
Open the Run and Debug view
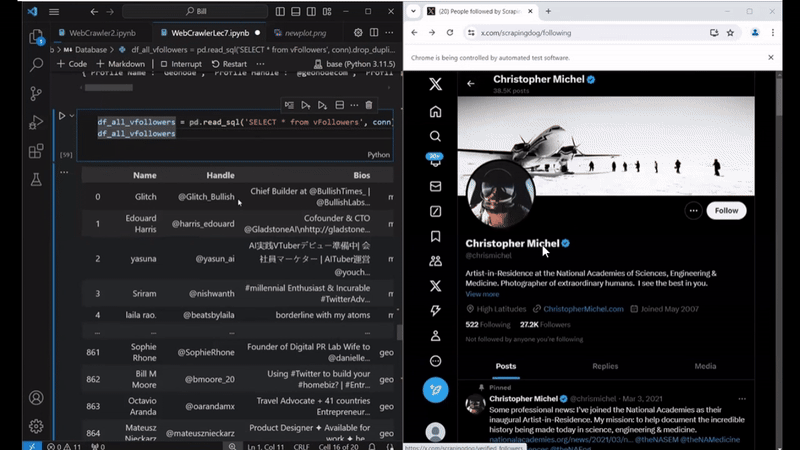(x=36, y=122)
